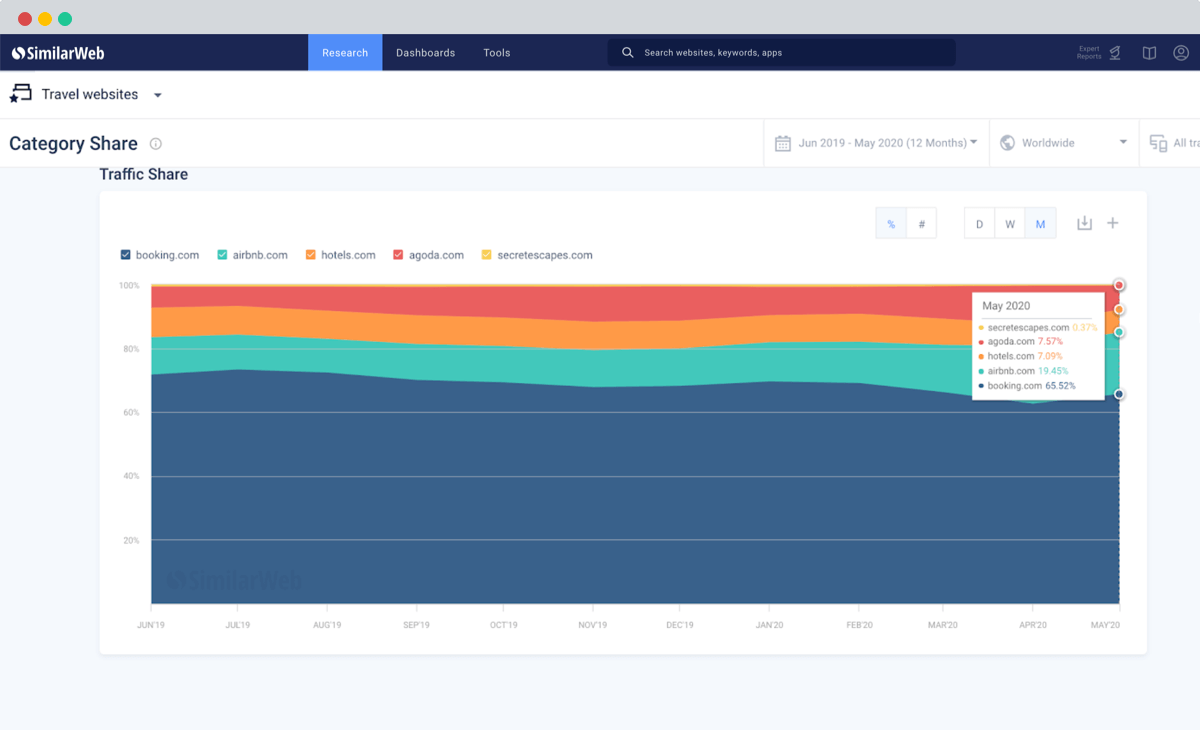This screenshot has height=730, width=1200.
Task: Uncheck secretescapes.com legend checkbox
Action: pyautogui.click(x=487, y=255)
